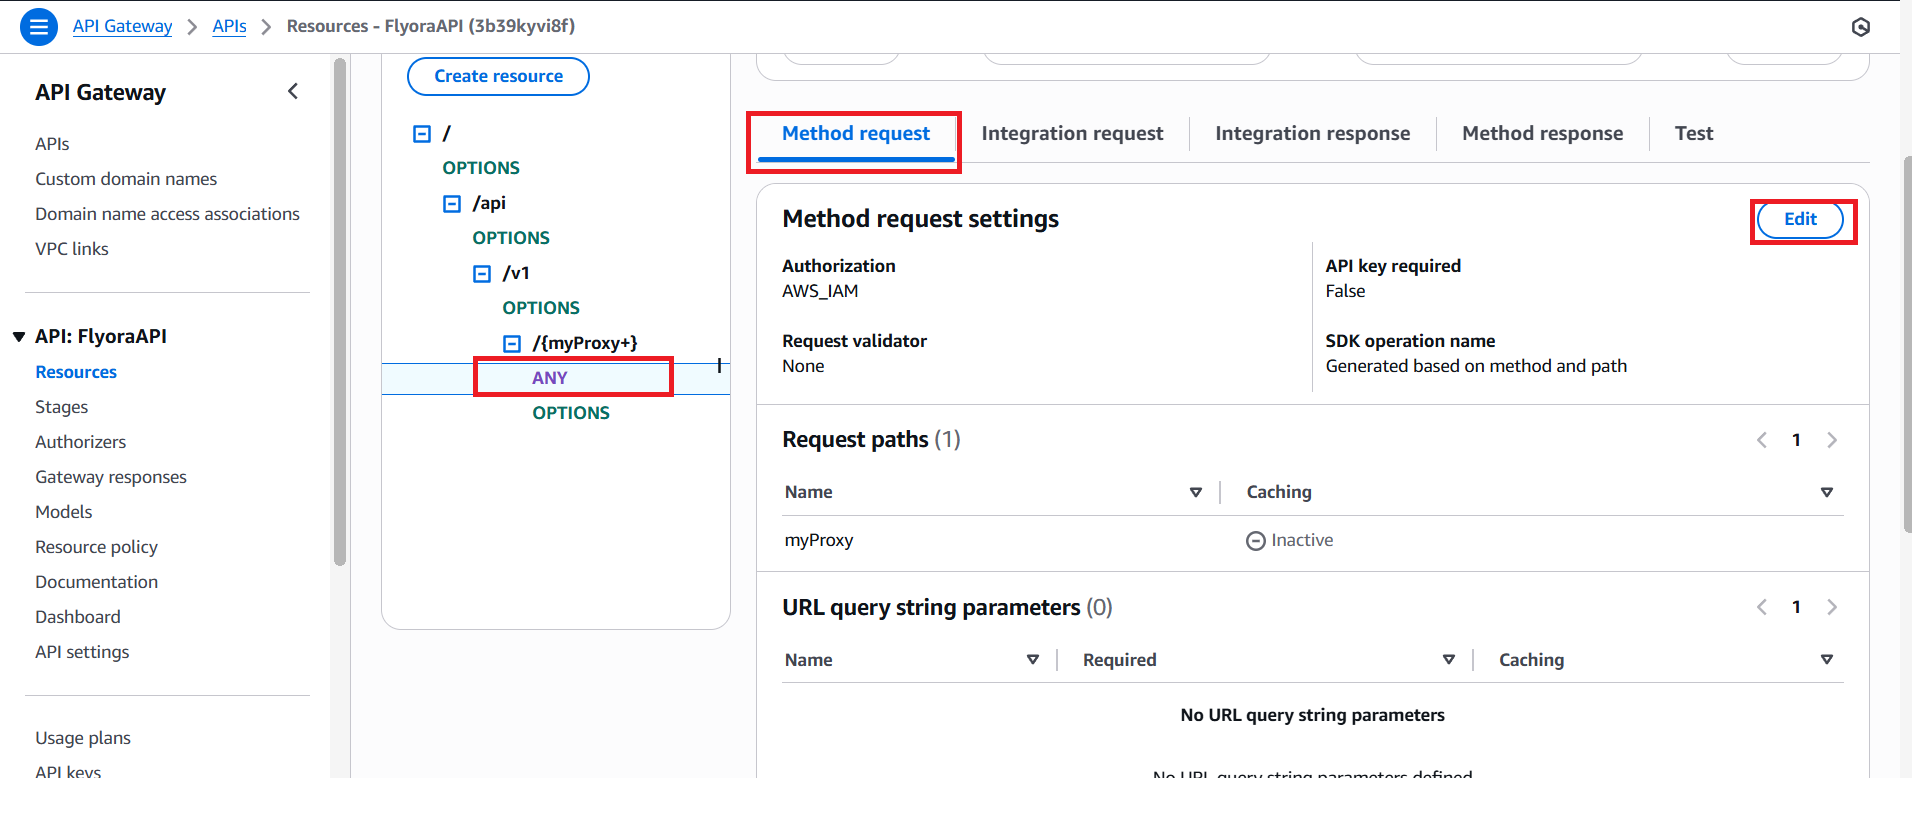Switch to the Integration request tab
1912x824 pixels.
point(1072,134)
